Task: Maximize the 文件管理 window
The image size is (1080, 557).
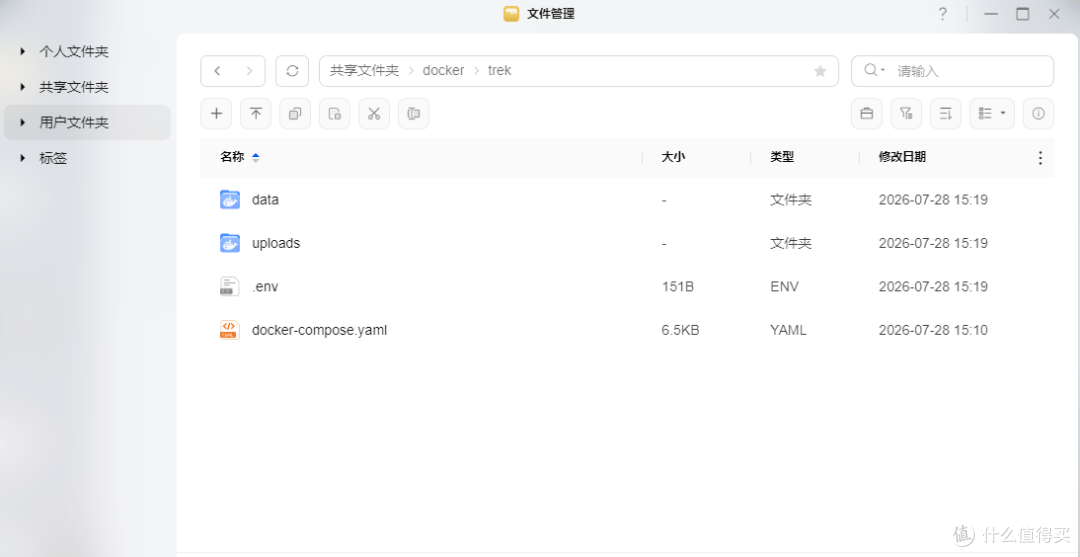Action: pyautogui.click(x=1022, y=14)
